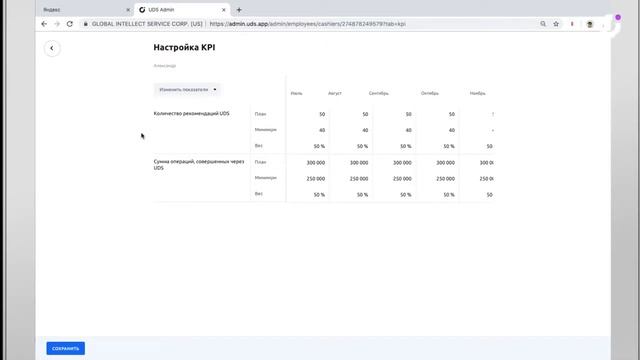Click the browser back arrow
This screenshot has width=640, height=360.
pos(44,24)
